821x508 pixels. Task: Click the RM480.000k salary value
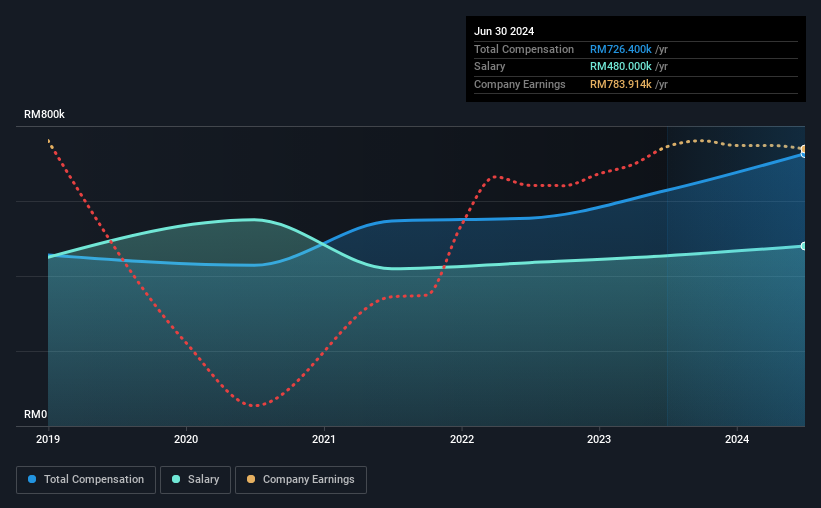coord(620,67)
